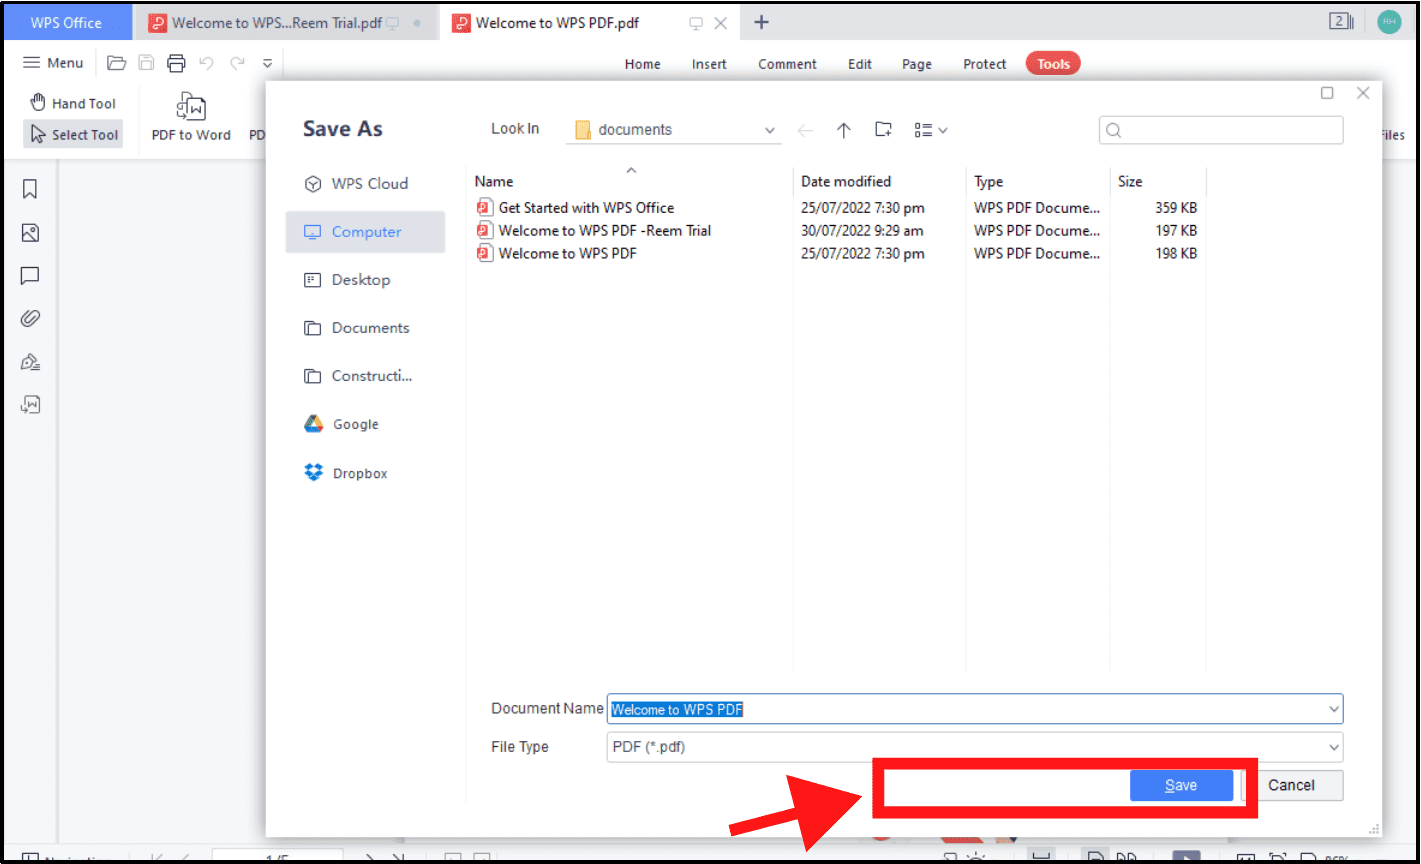Open the Attachments paperclip panel
Viewport: 1421px width, 864px height.
coord(30,319)
